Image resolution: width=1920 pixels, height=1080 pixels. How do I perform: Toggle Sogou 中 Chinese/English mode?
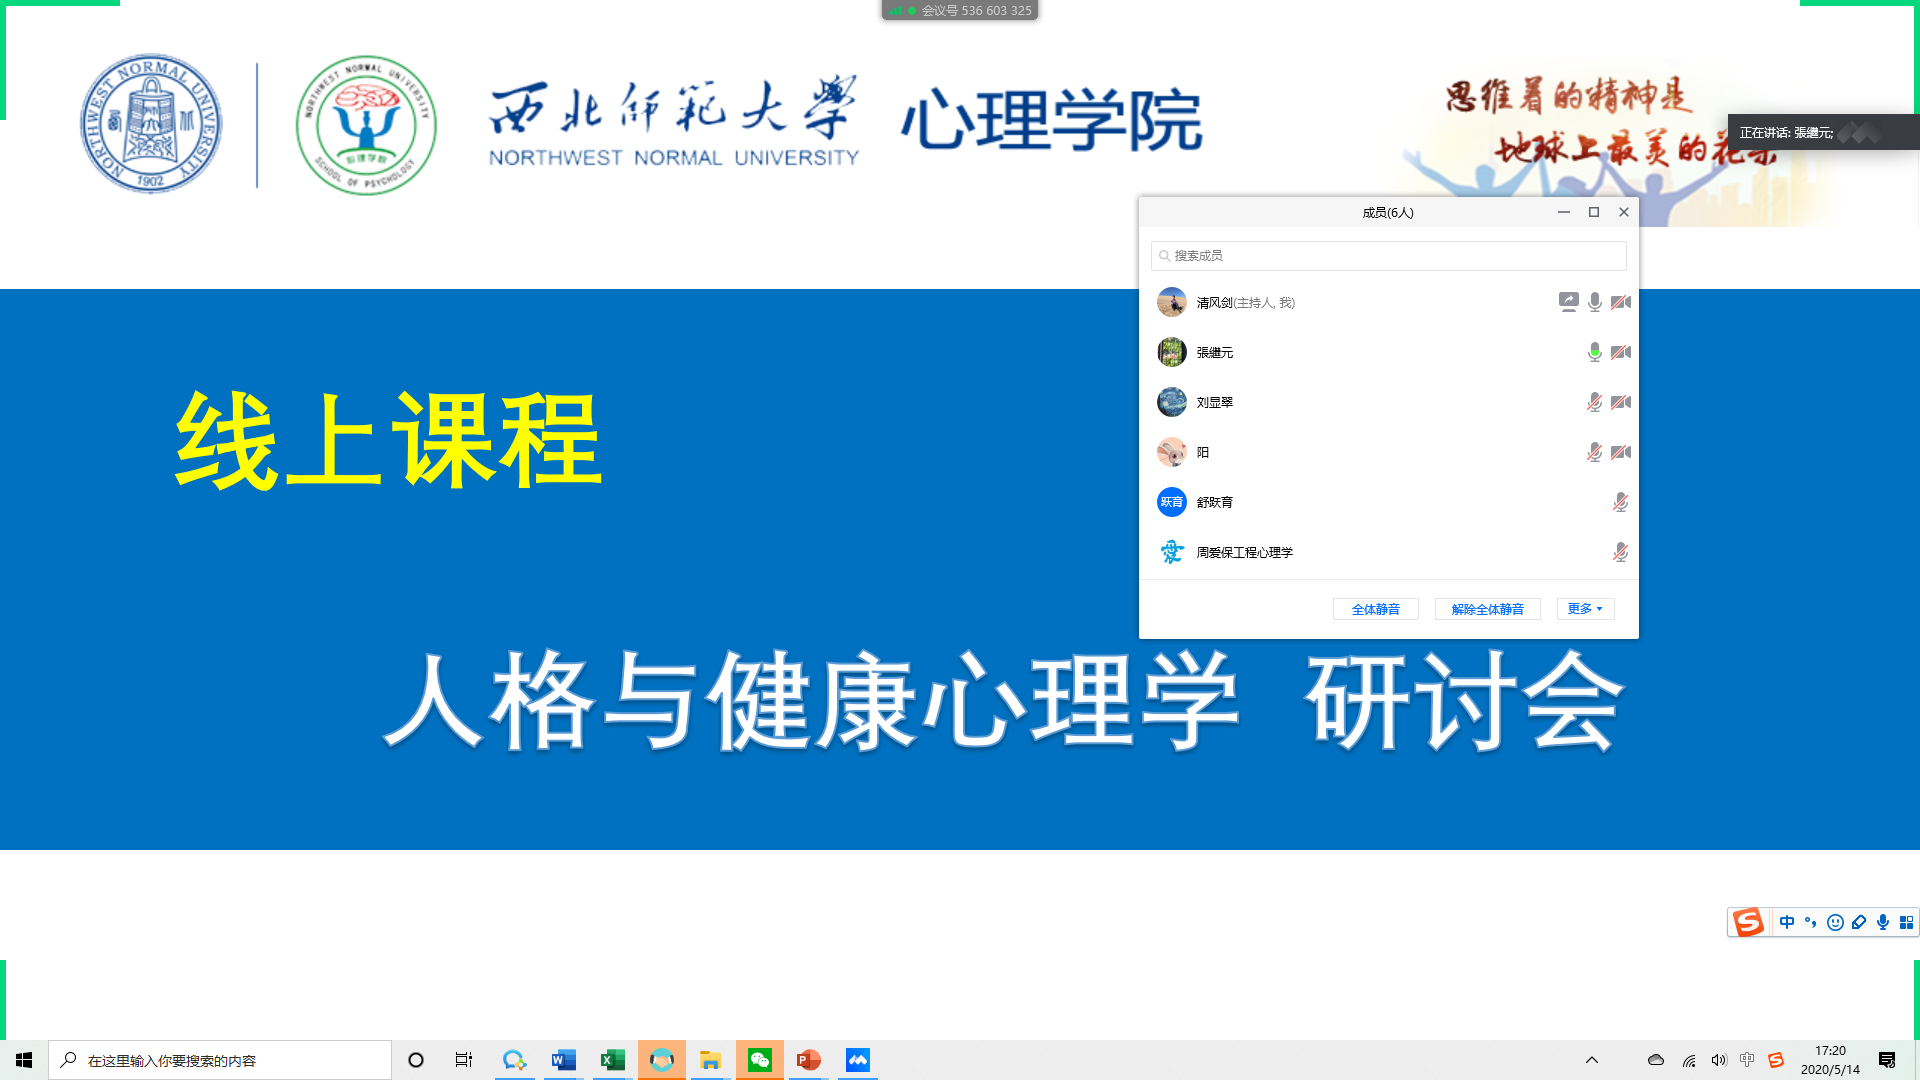(x=1787, y=922)
